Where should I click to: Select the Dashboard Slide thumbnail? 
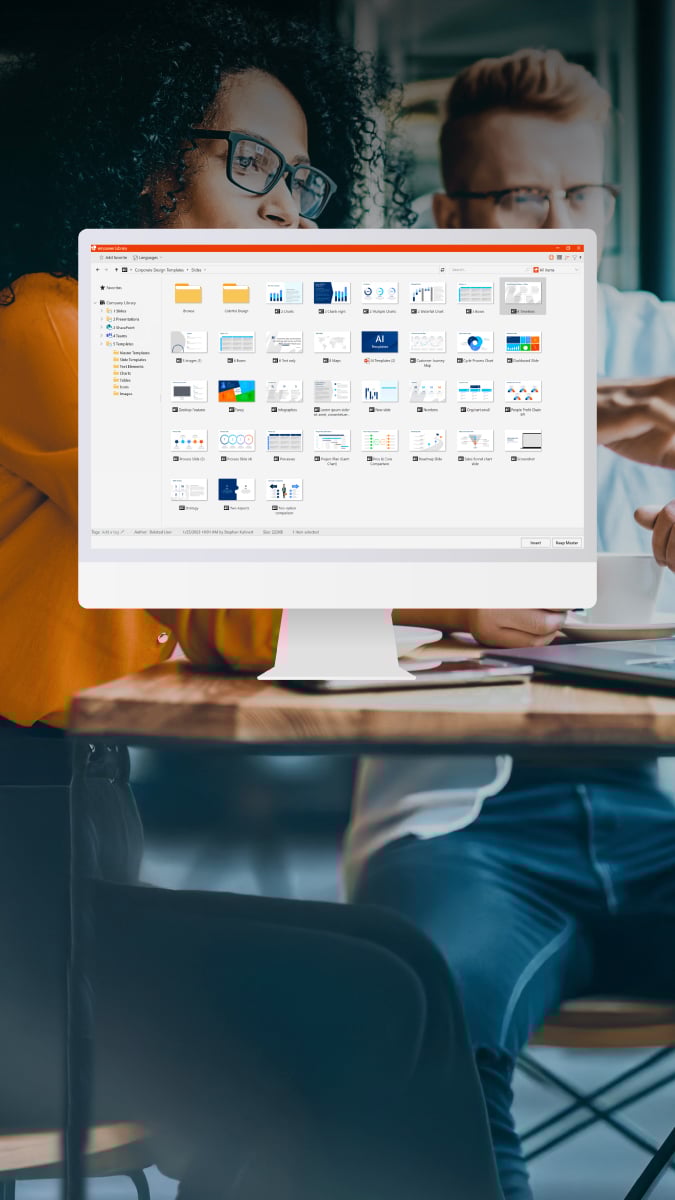tap(522, 342)
